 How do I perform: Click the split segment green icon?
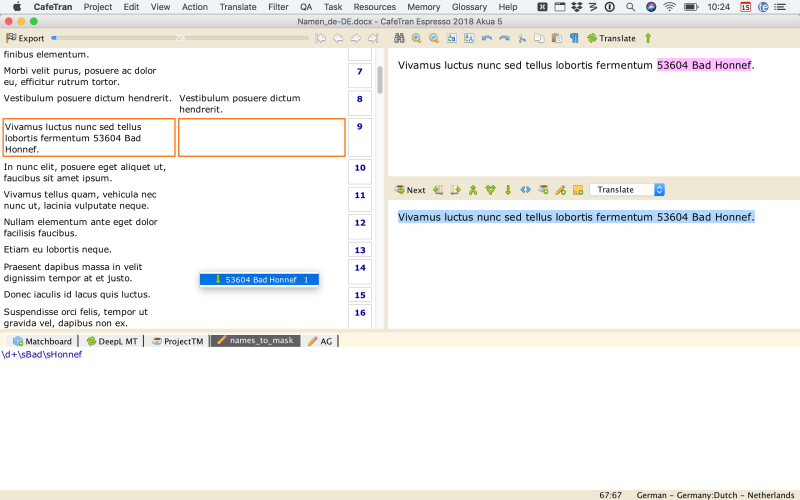point(490,190)
